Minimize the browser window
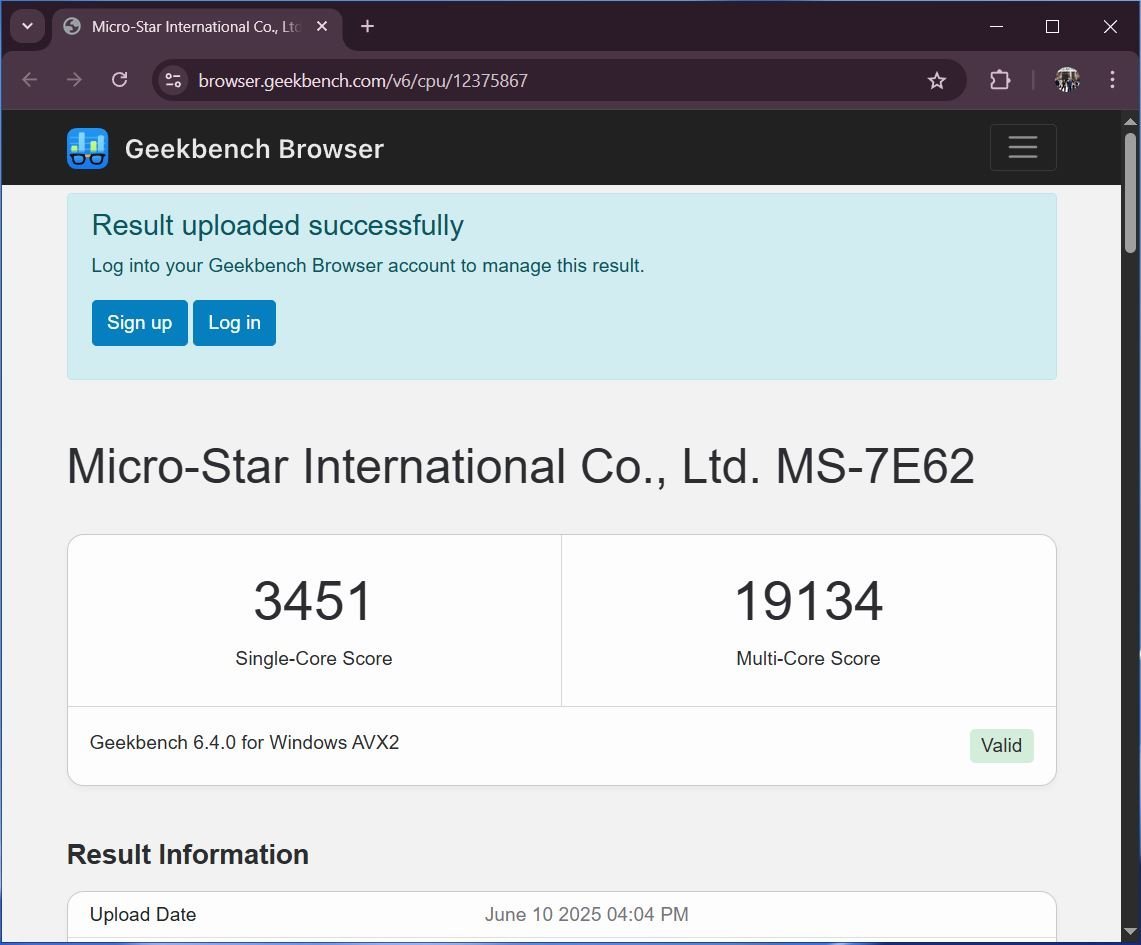The height and width of the screenshot is (945, 1141). 996,27
